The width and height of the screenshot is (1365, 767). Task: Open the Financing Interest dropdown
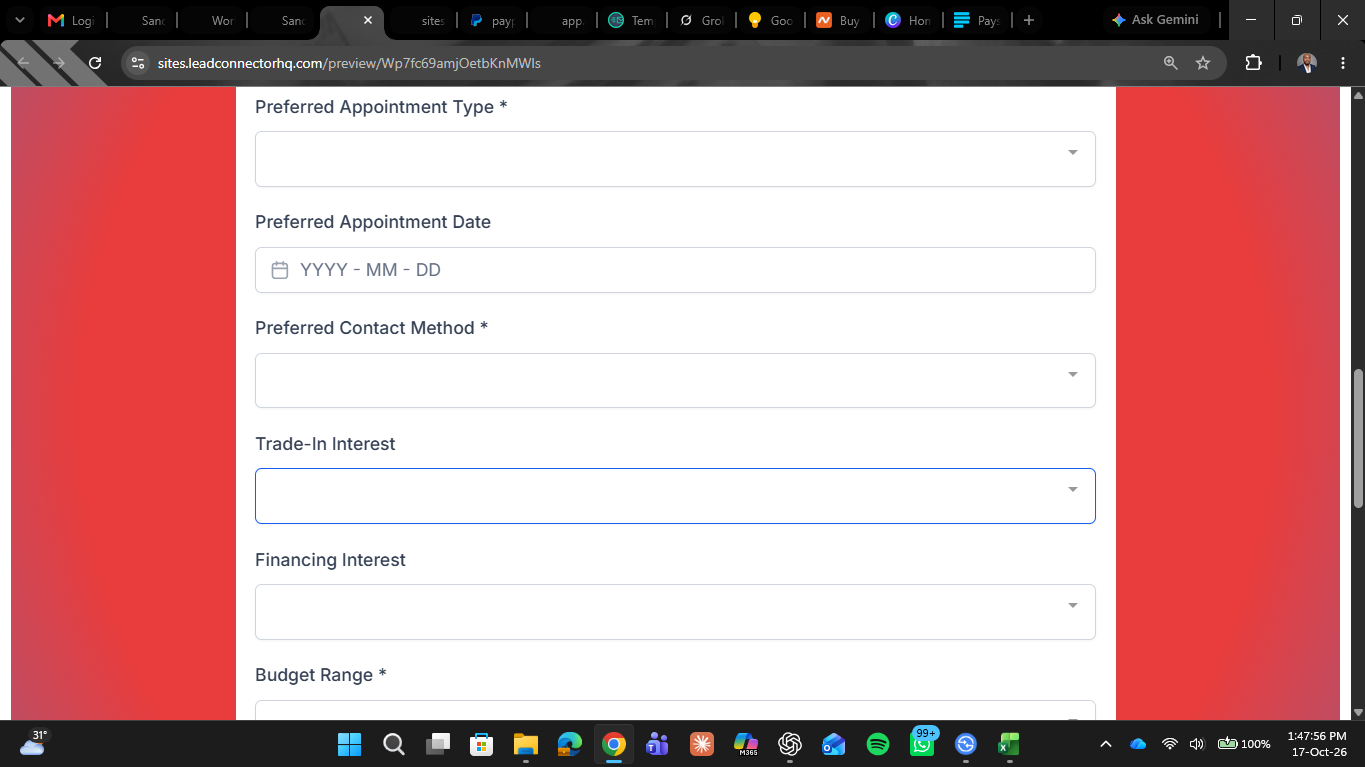675,612
